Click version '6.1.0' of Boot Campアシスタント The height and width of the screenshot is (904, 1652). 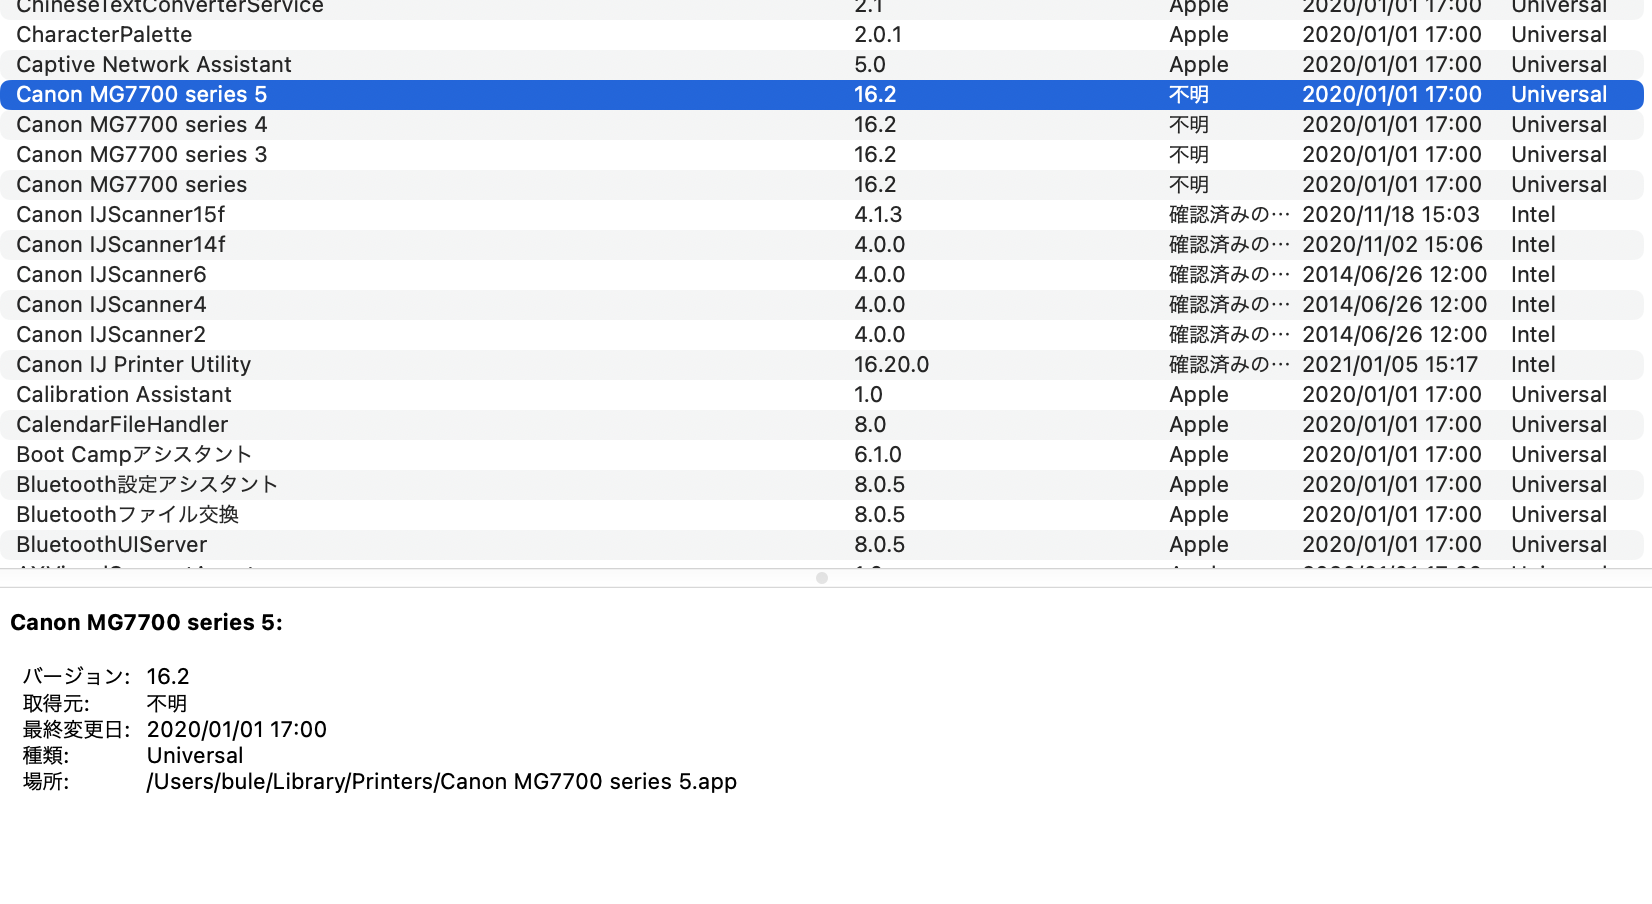(x=878, y=455)
